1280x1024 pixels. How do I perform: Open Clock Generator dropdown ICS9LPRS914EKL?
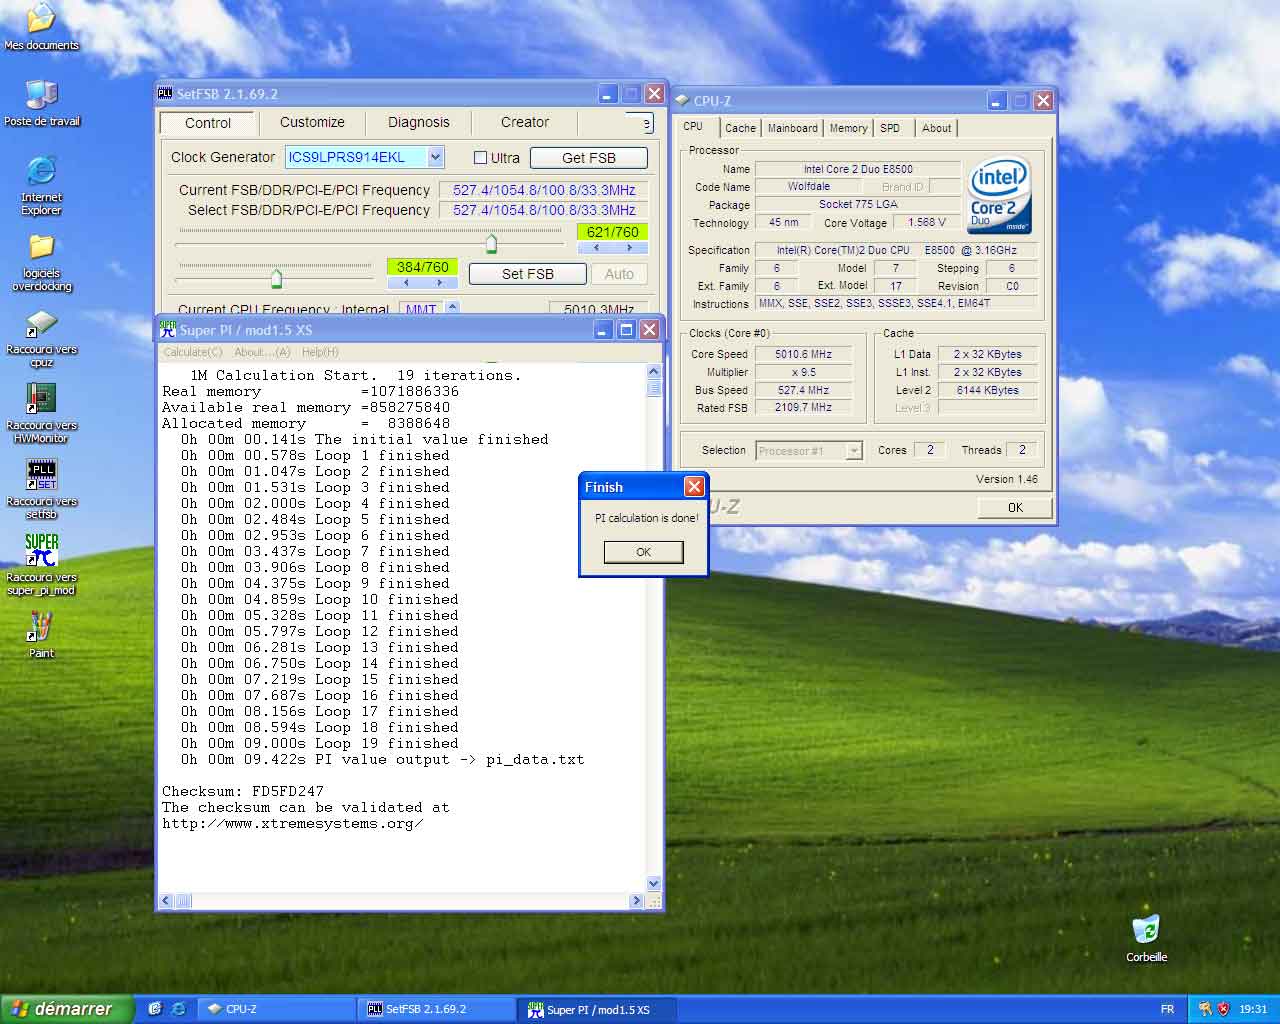(435, 157)
